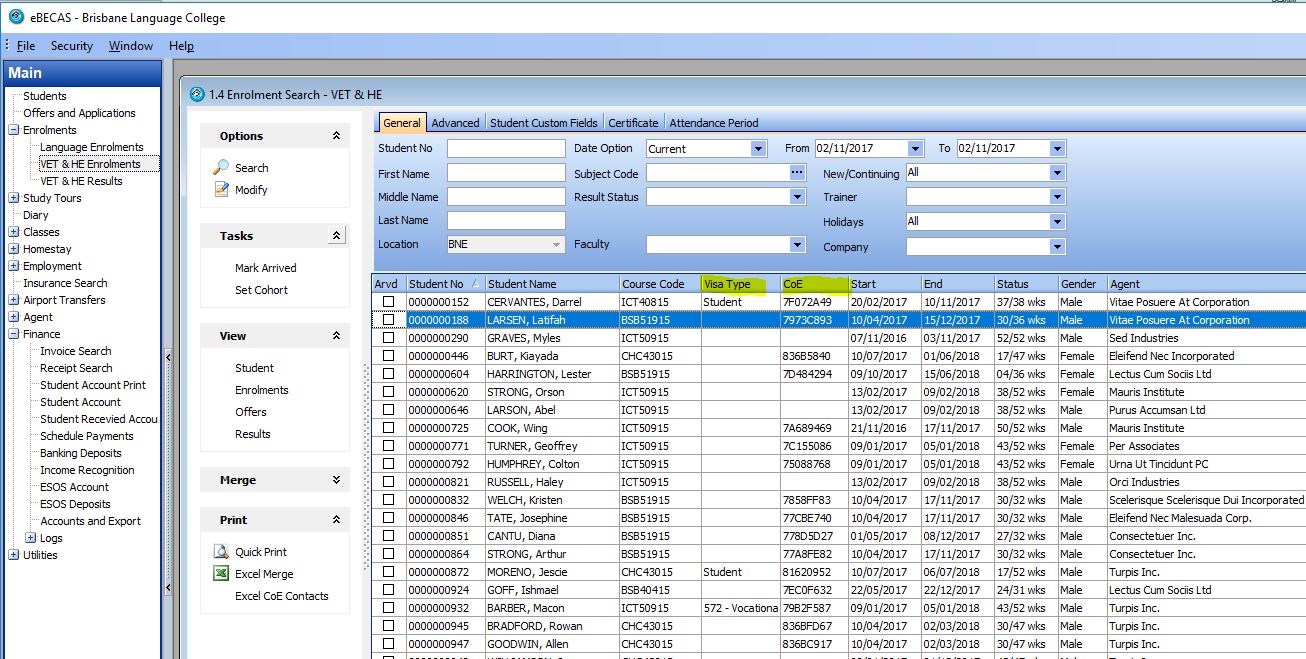Viewport: 1306px width, 659px height.
Task: Click the Enrolment Search window icon
Action: point(197,94)
